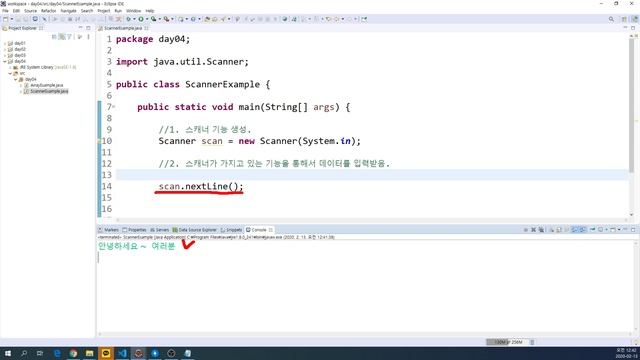Click Collapse All in Project Explorer
The width and height of the screenshot is (640, 360).
tap(54, 37)
